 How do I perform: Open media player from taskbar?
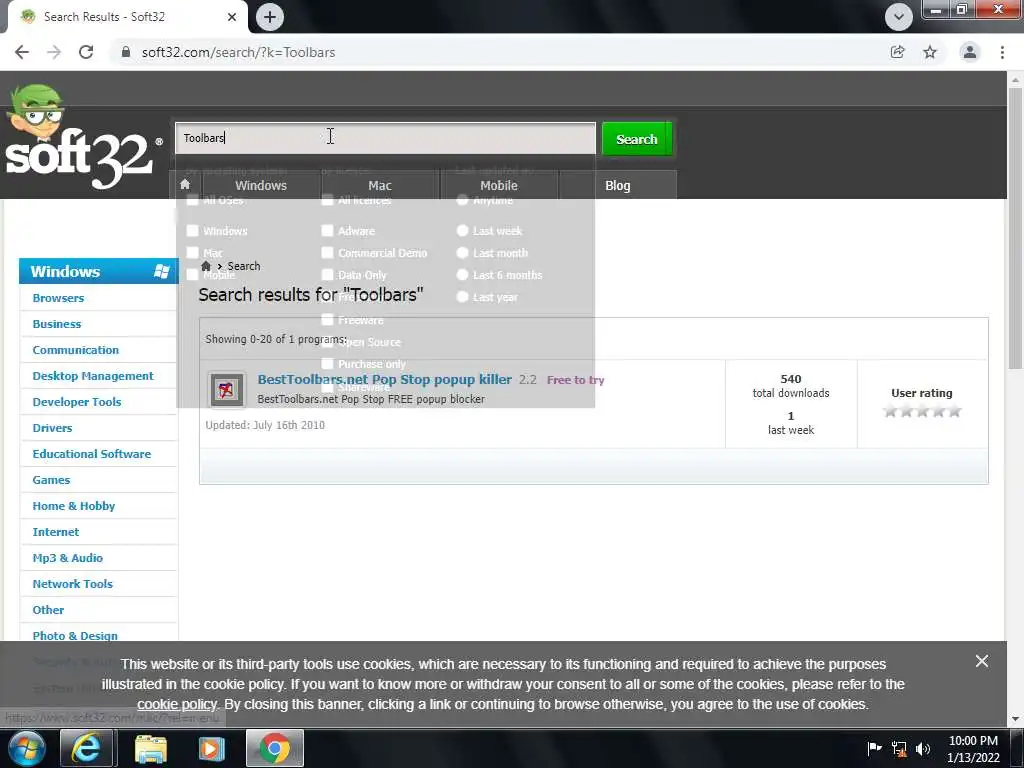[x=211, y=748]
